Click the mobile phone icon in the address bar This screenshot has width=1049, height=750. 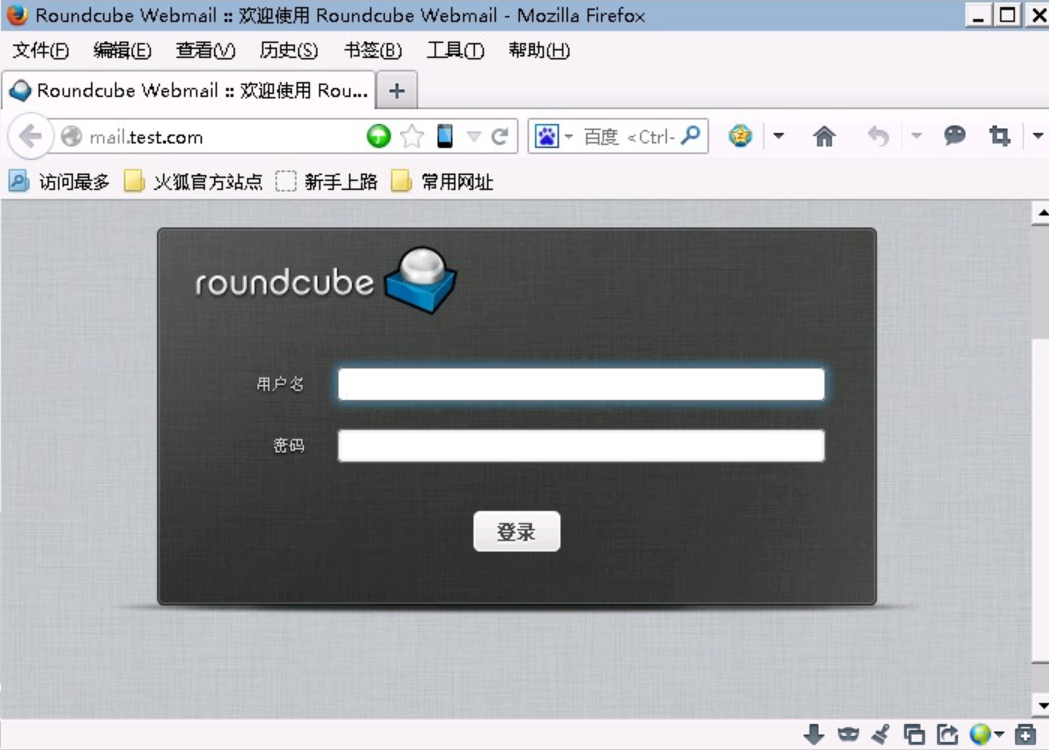click(x=445, y=136)
